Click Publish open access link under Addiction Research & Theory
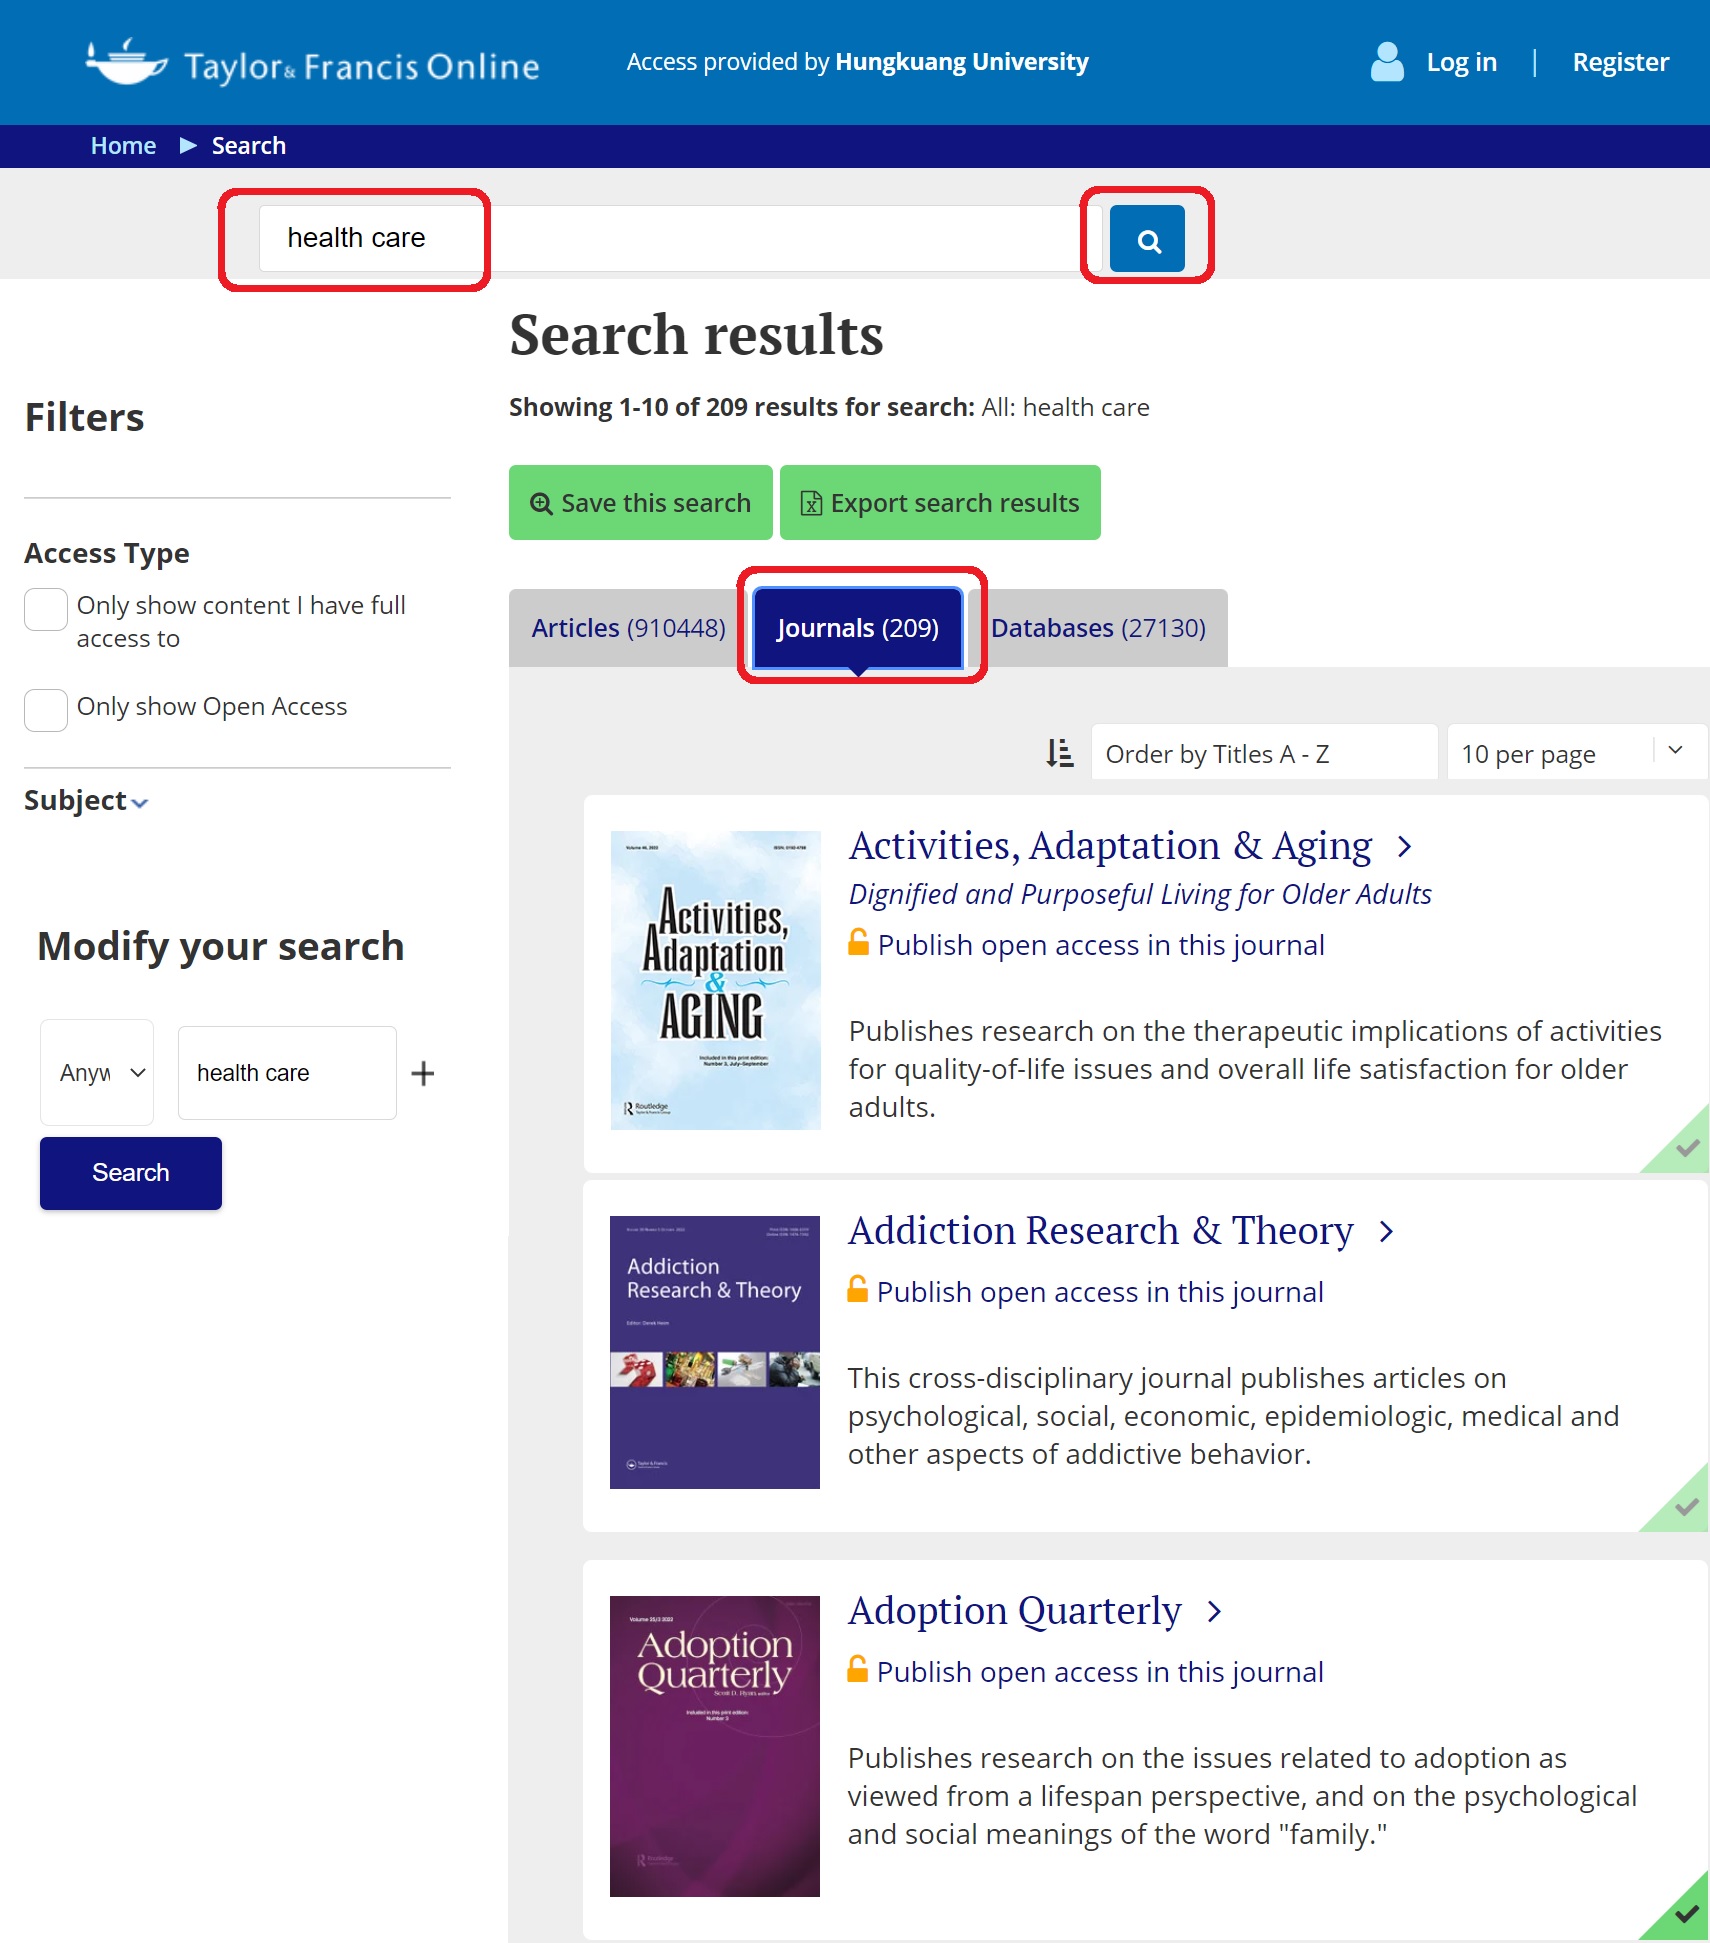 pos(1100,1292)
